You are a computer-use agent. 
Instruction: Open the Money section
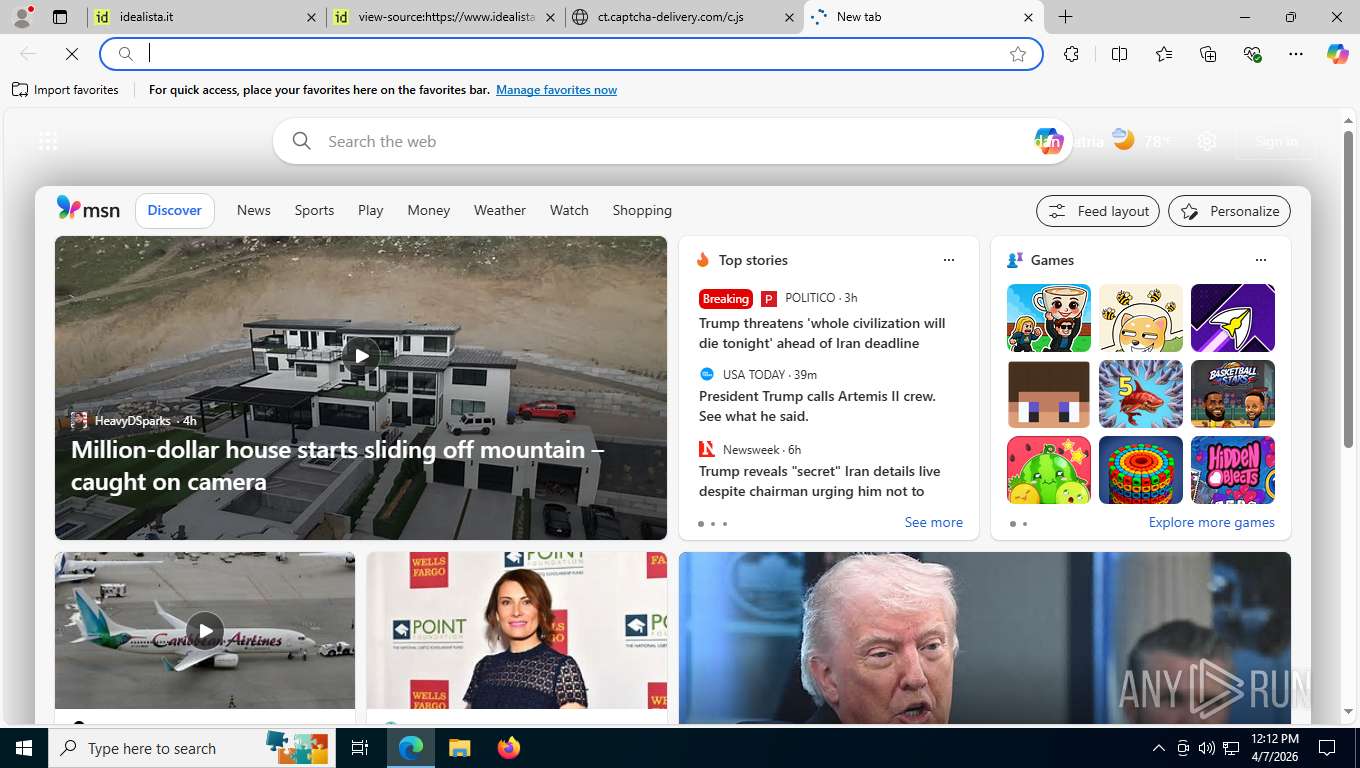[x=429, y=210]
